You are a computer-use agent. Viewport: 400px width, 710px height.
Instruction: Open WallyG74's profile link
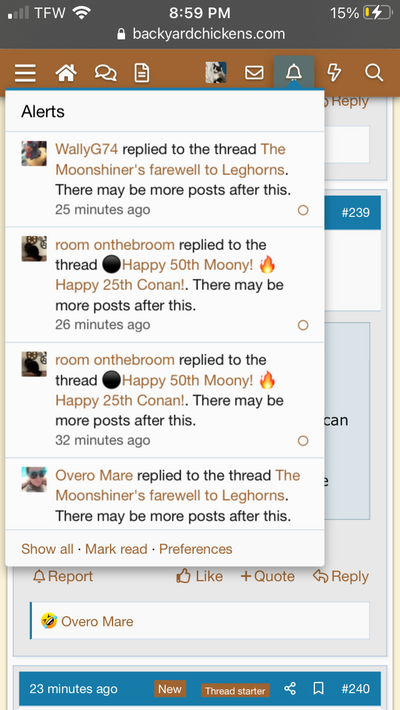click(x=87, y=149)
